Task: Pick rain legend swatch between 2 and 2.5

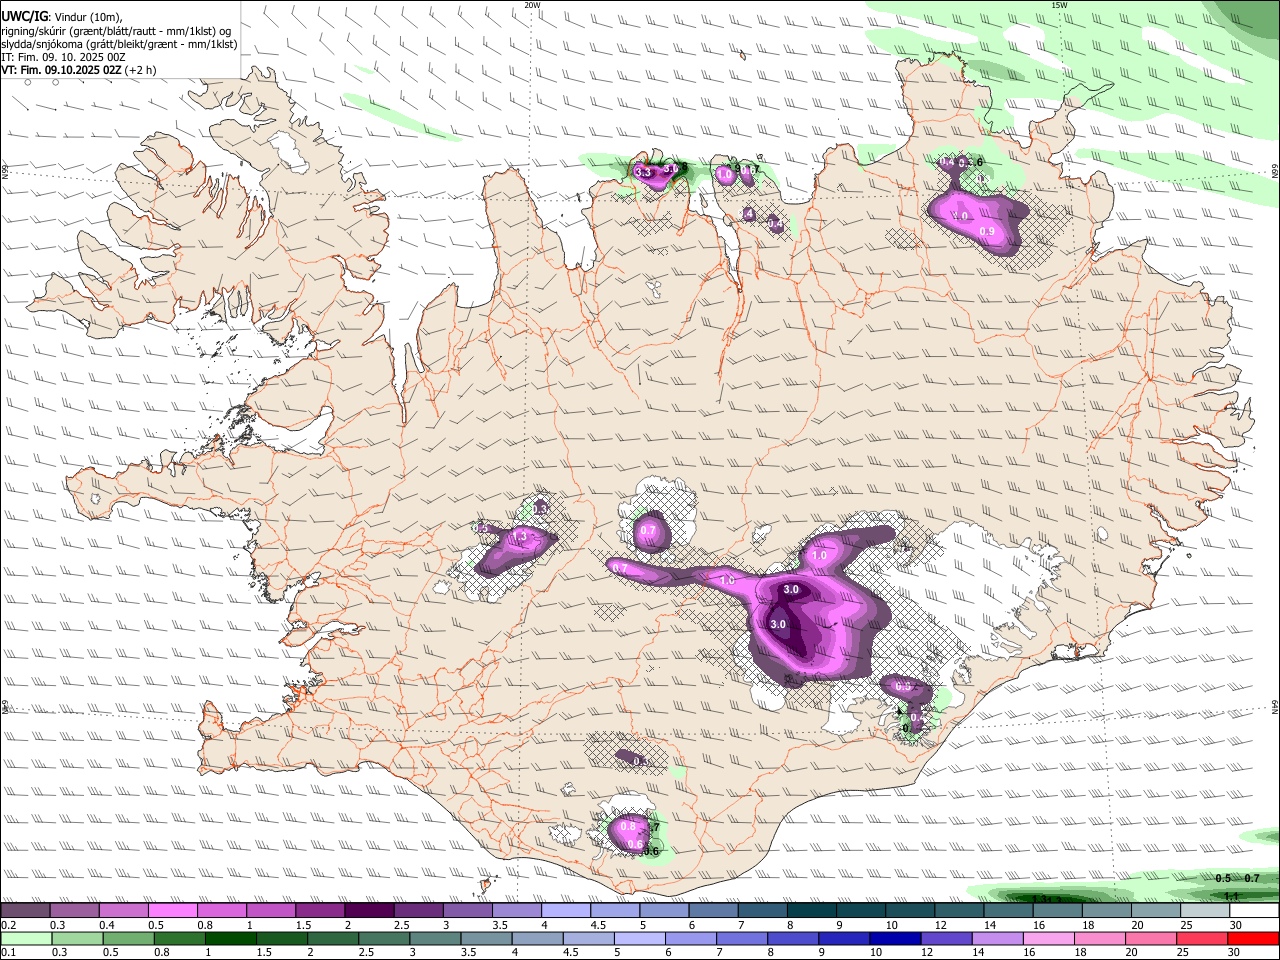Action: coord(334,939)
